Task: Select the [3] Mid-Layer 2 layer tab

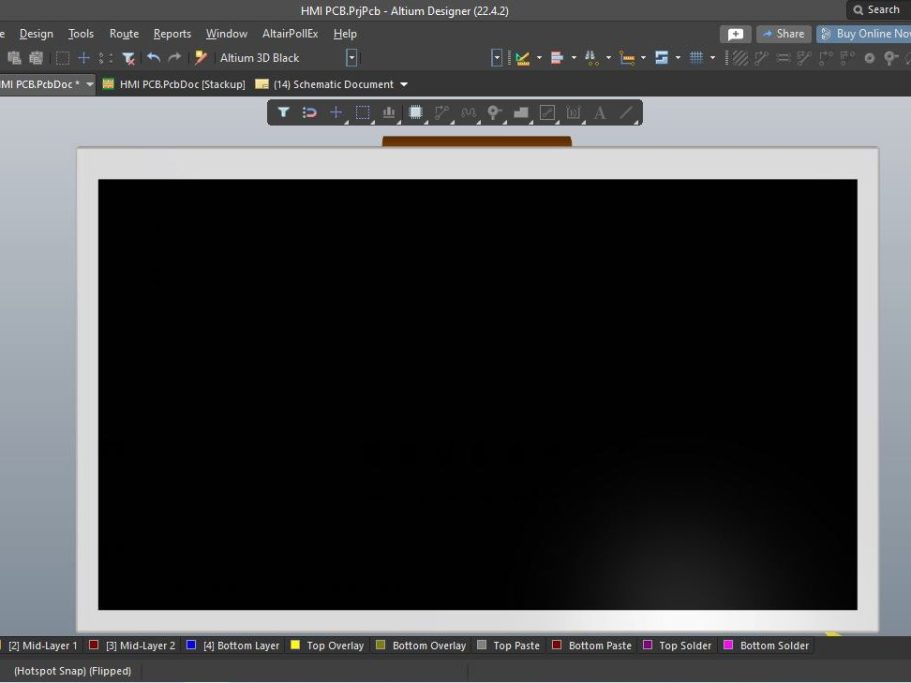Action: pyautogui.click(x=132, y=645)
